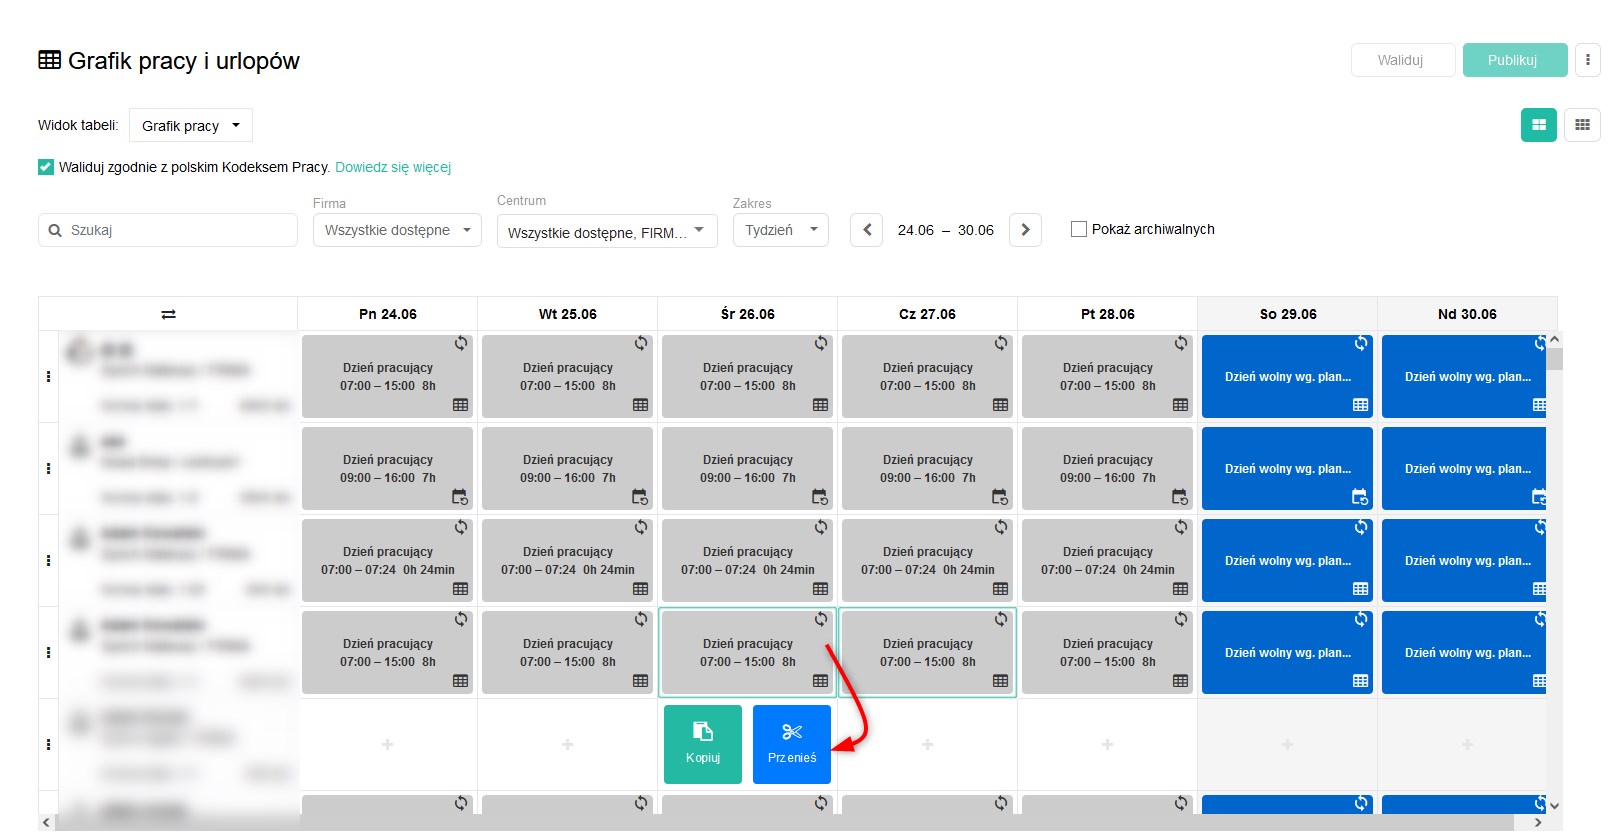Open row menu dots beside the empty plus row
Viewport: 1613px width, 840px height.
(x=48, y=744)
